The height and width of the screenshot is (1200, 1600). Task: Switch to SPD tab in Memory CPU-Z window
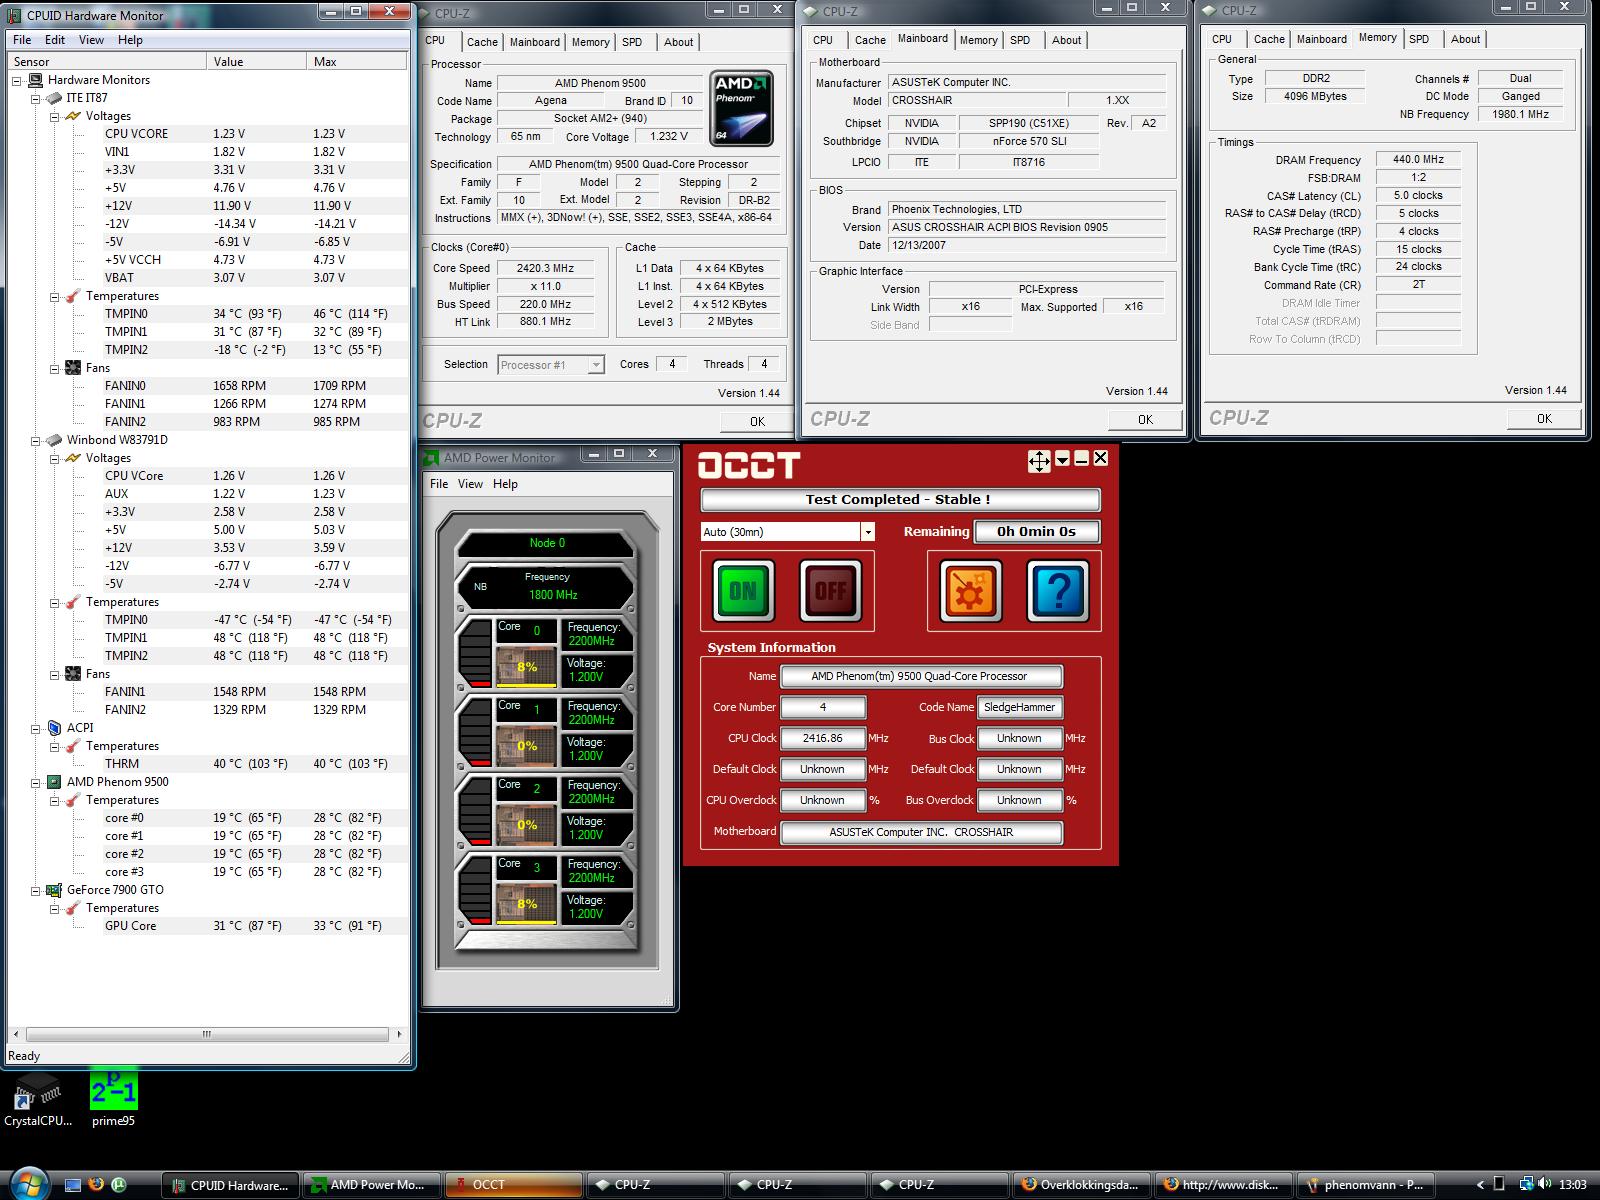click(1419, 39)
